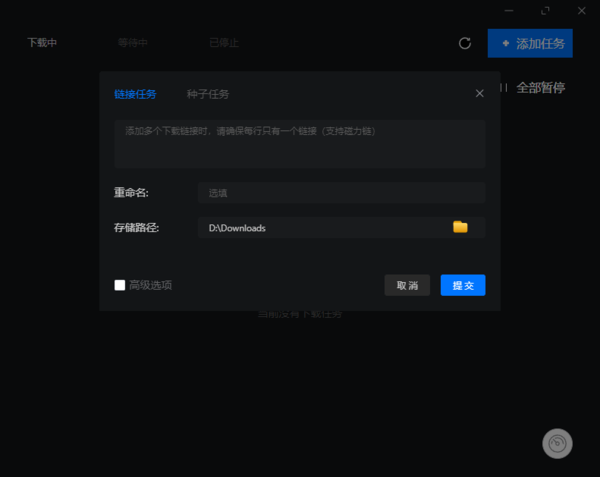Click the 存储路径 field showing D:\Downloads

[342, 228]
